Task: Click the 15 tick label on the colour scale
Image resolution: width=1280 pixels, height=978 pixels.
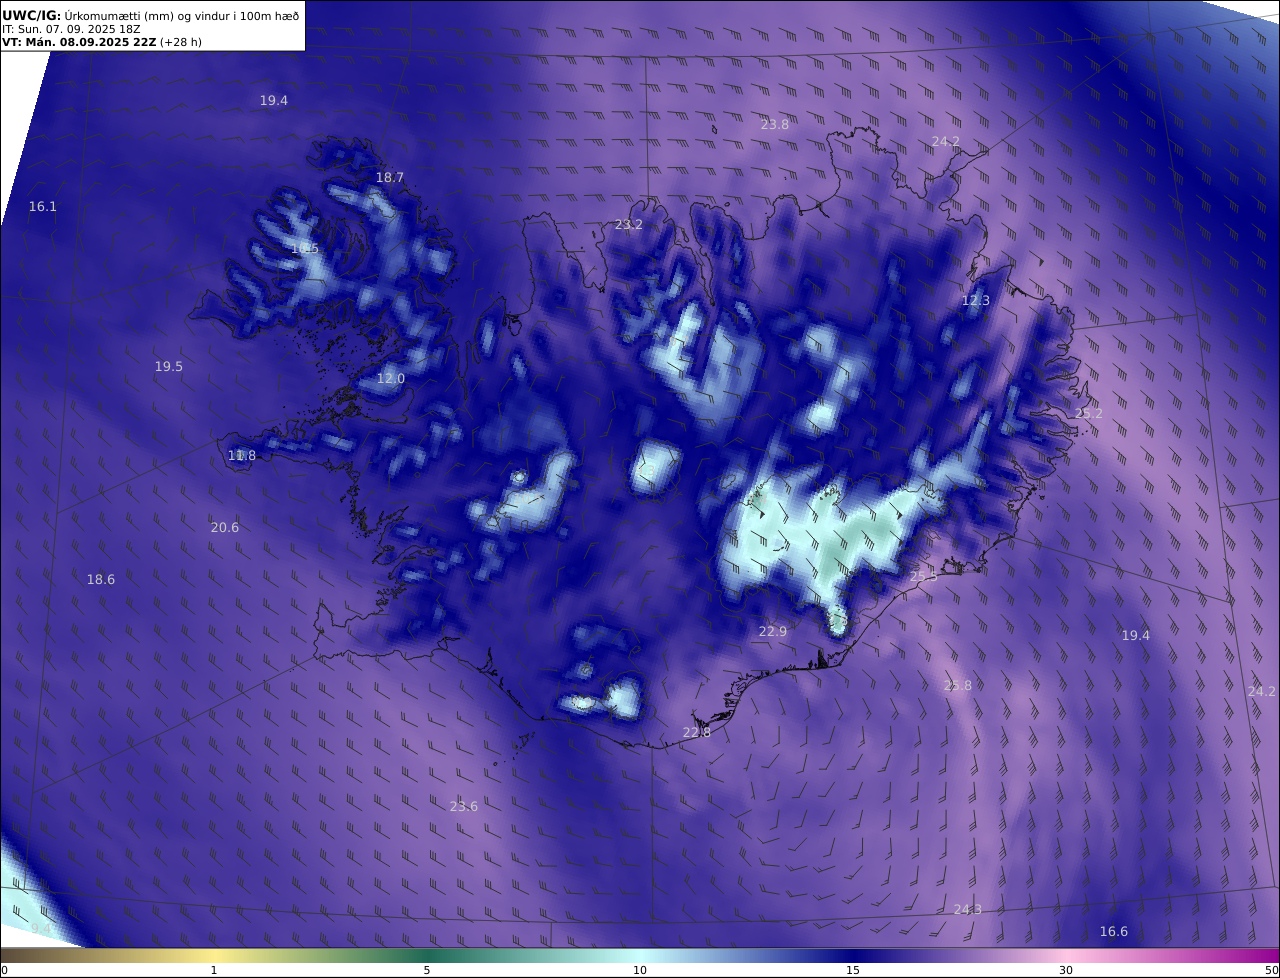Action: (x=853, y=970)
